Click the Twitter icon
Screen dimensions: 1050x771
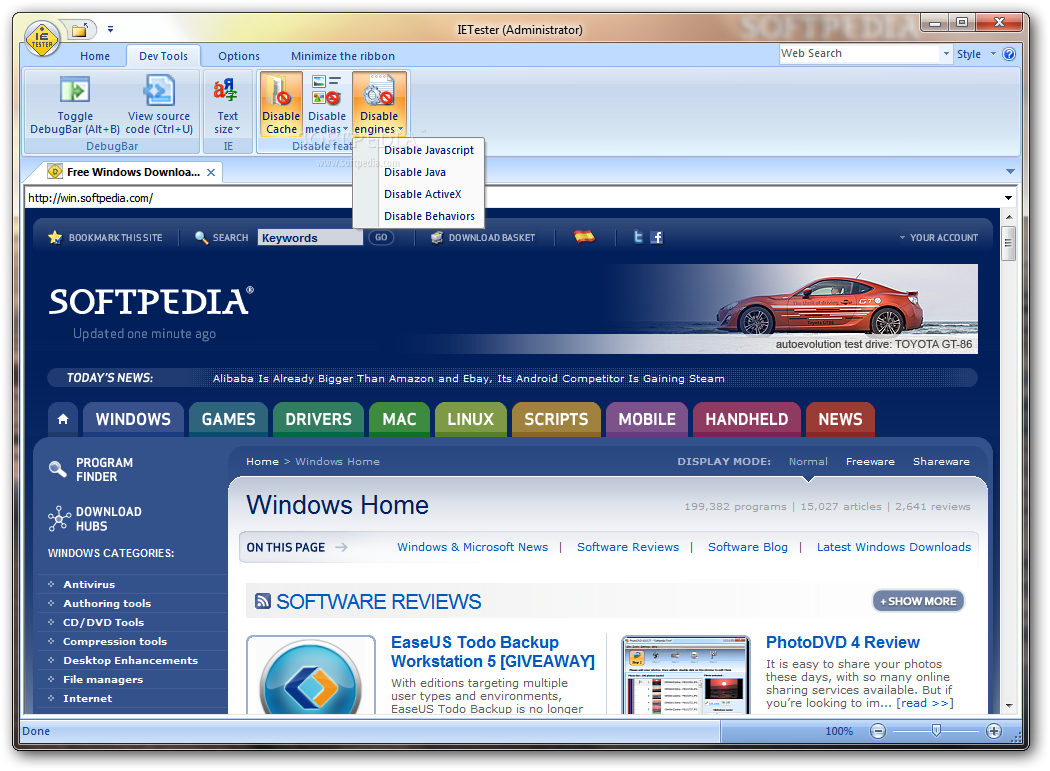[638, 236]
